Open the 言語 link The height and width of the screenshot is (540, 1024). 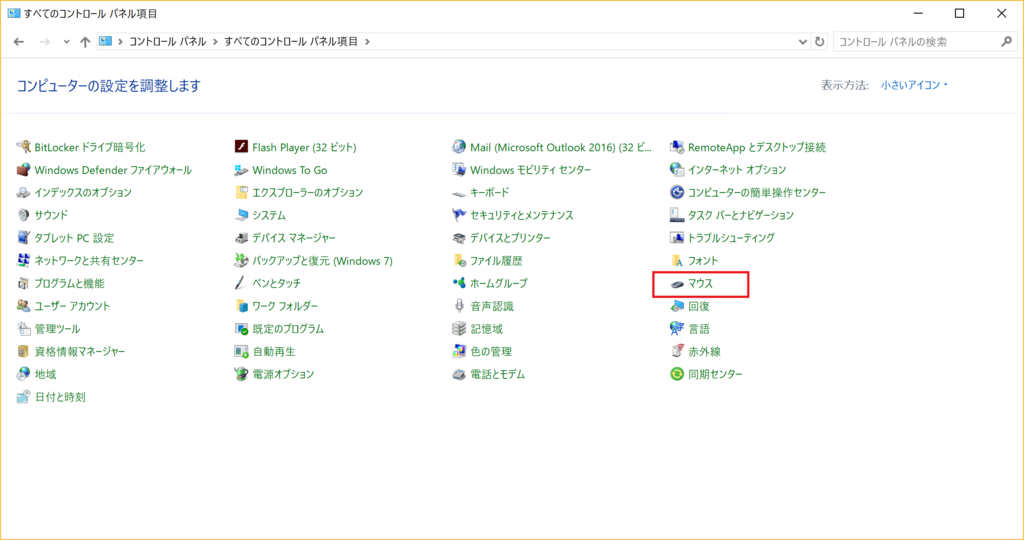(x=699, y=328)
